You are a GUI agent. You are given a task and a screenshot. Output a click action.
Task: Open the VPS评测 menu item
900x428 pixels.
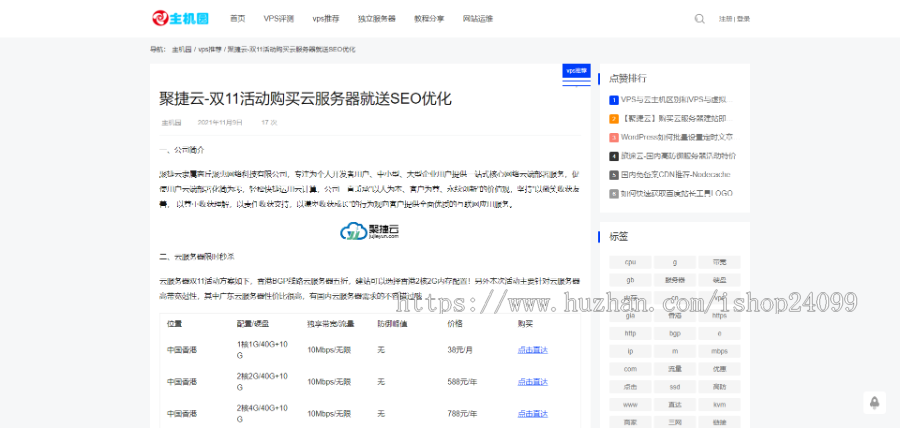tap(279, 18)
